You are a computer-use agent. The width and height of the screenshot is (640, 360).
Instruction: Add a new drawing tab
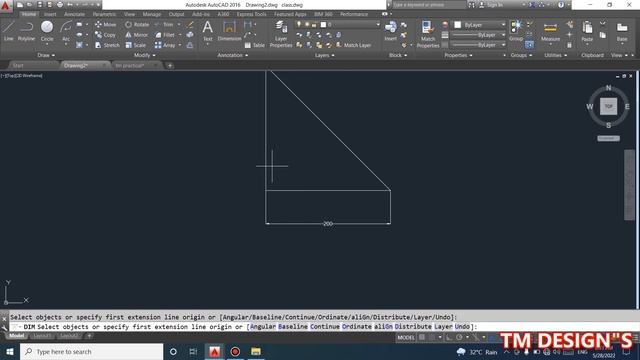click(x=170, y=65)
